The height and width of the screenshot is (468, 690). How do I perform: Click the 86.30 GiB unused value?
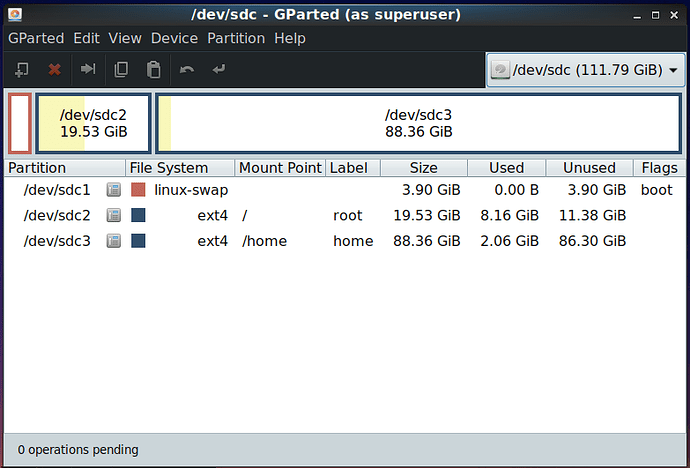coord(592,241)
